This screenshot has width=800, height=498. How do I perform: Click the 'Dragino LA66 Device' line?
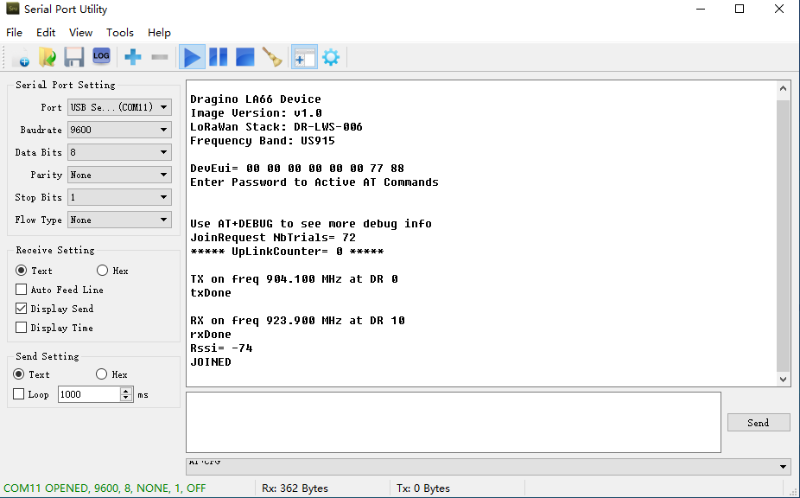256,99
